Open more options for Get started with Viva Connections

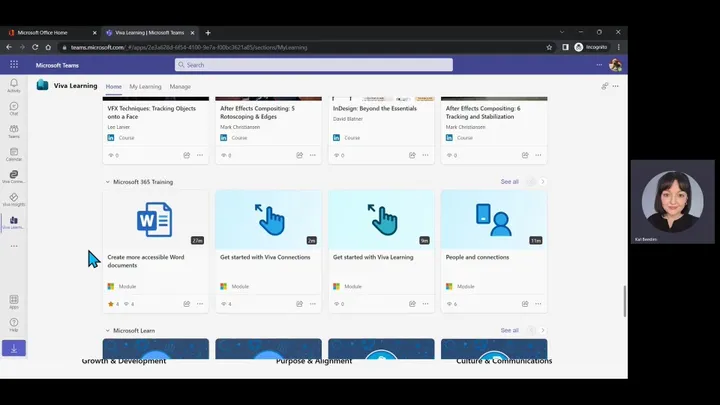pos(313,304)
